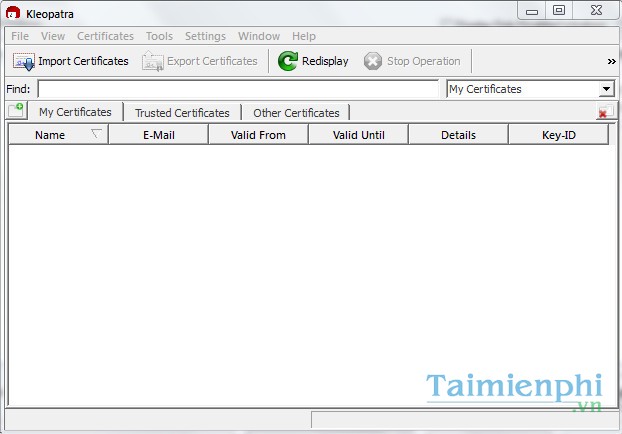
Task: Click the Kleopatra title bar app icon
Action: pyautogui.click(x=13, y=11)
